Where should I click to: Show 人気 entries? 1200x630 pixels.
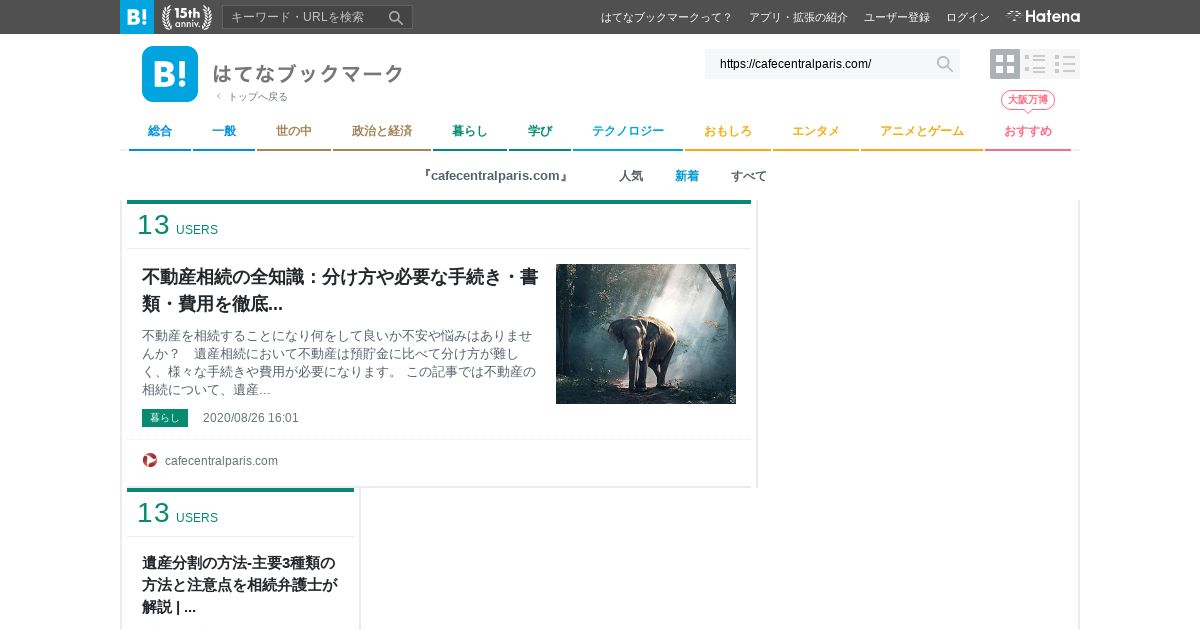click(x=631, y=176)
